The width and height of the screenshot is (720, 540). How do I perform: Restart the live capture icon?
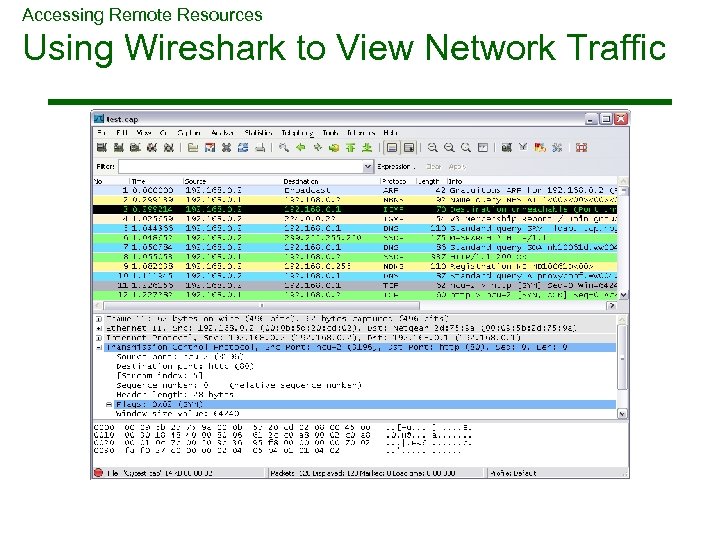[x=169, y=147]
